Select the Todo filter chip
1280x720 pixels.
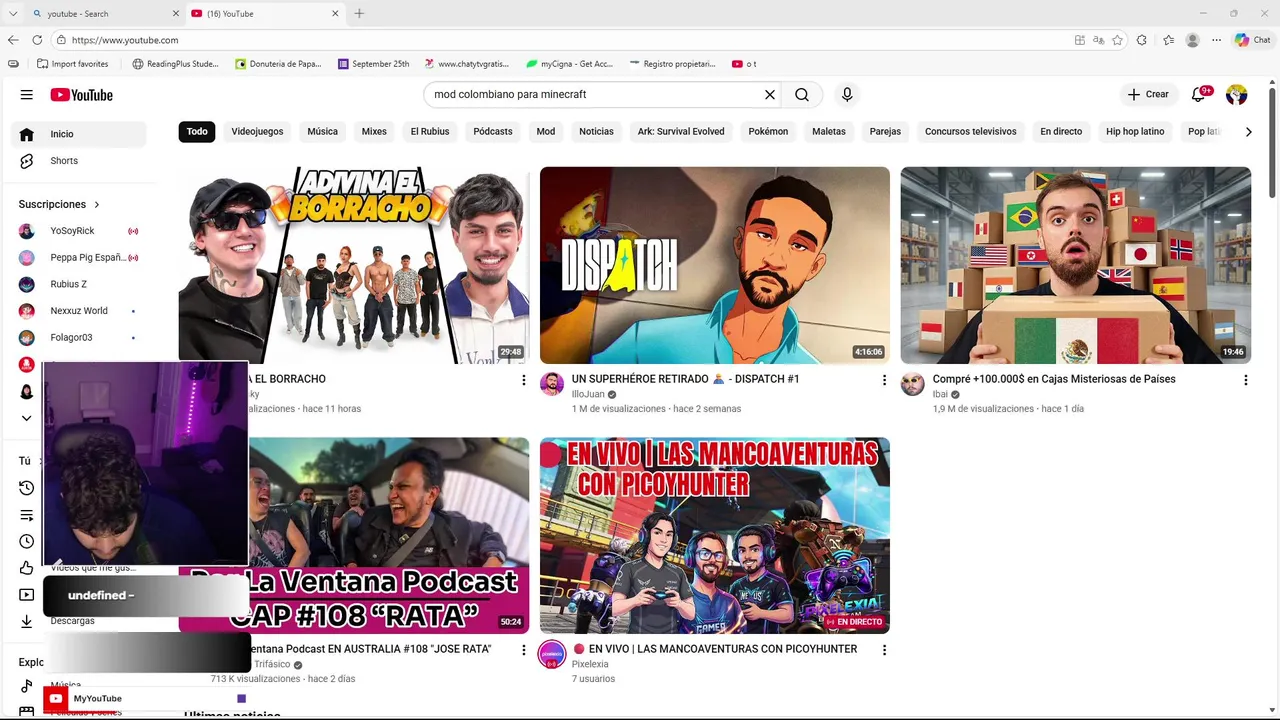[197, 132]
